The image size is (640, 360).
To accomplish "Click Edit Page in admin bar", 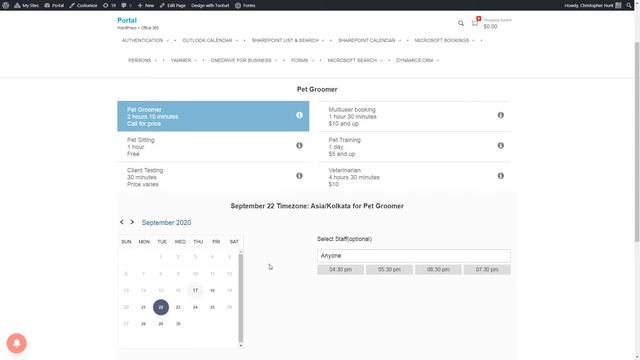I will pyautogui.click(x=173, y=5).
